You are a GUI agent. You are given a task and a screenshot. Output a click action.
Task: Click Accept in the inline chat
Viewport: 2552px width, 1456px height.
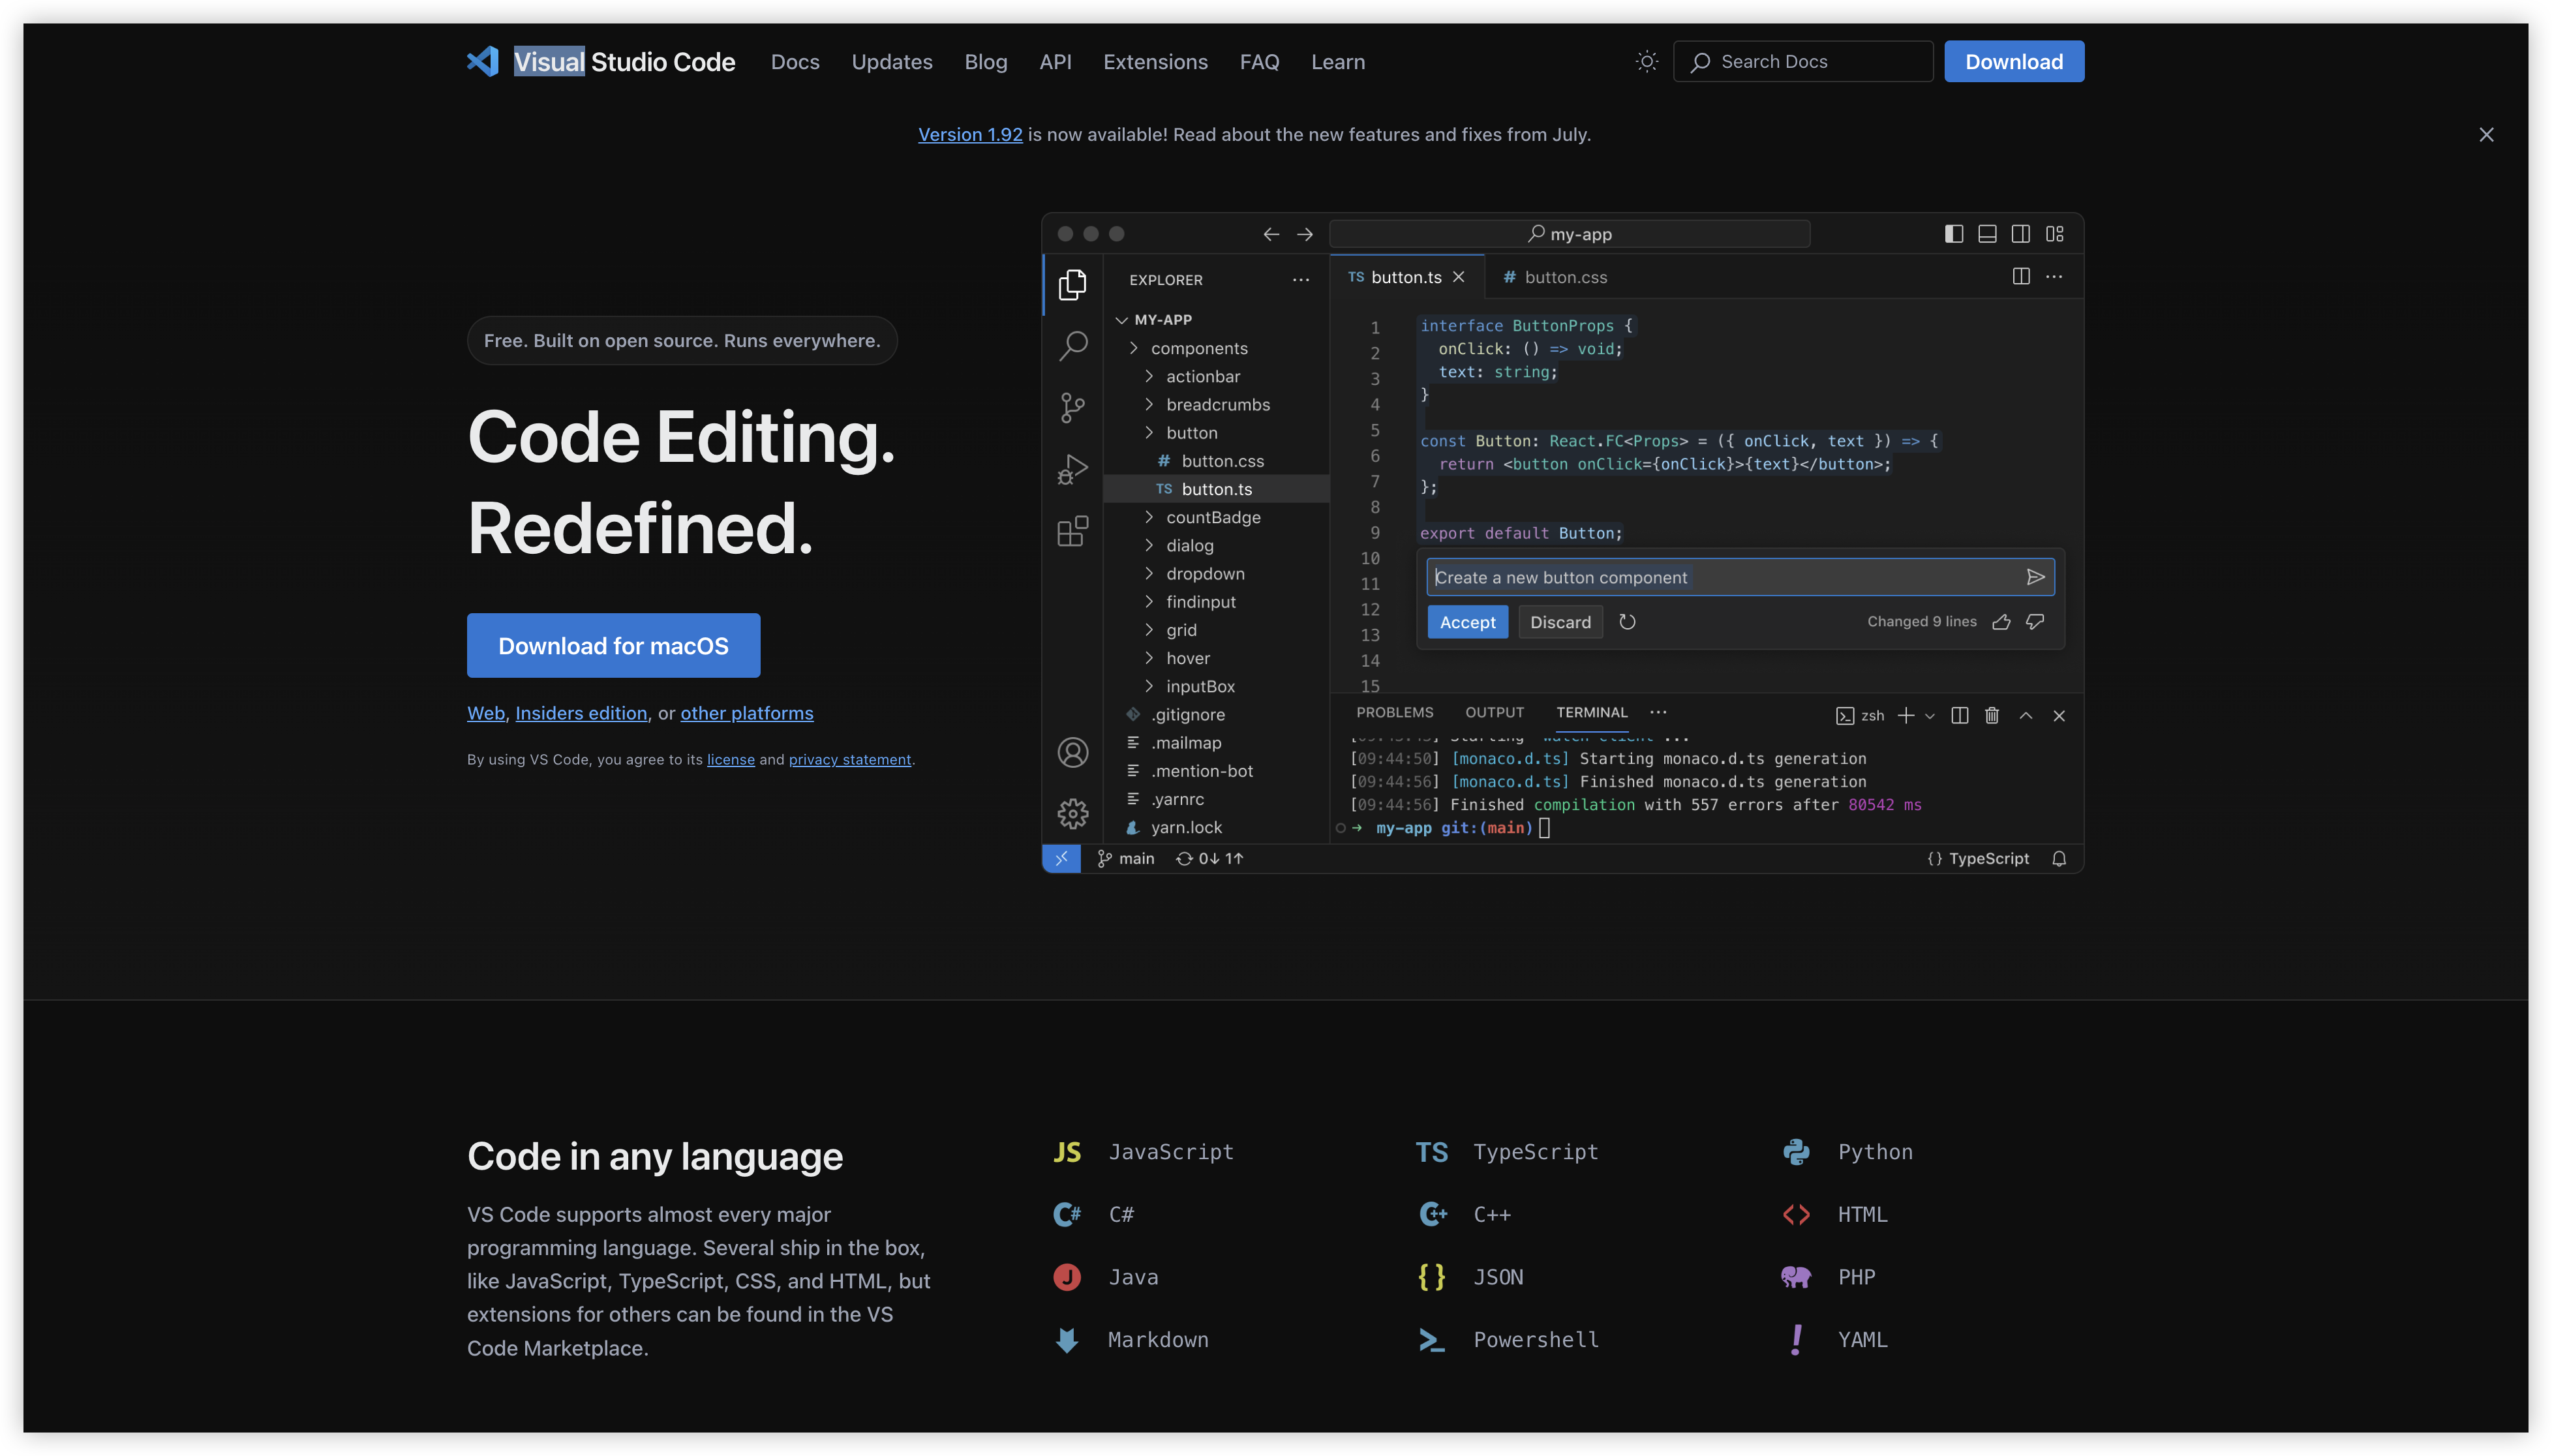[1467, 622]
